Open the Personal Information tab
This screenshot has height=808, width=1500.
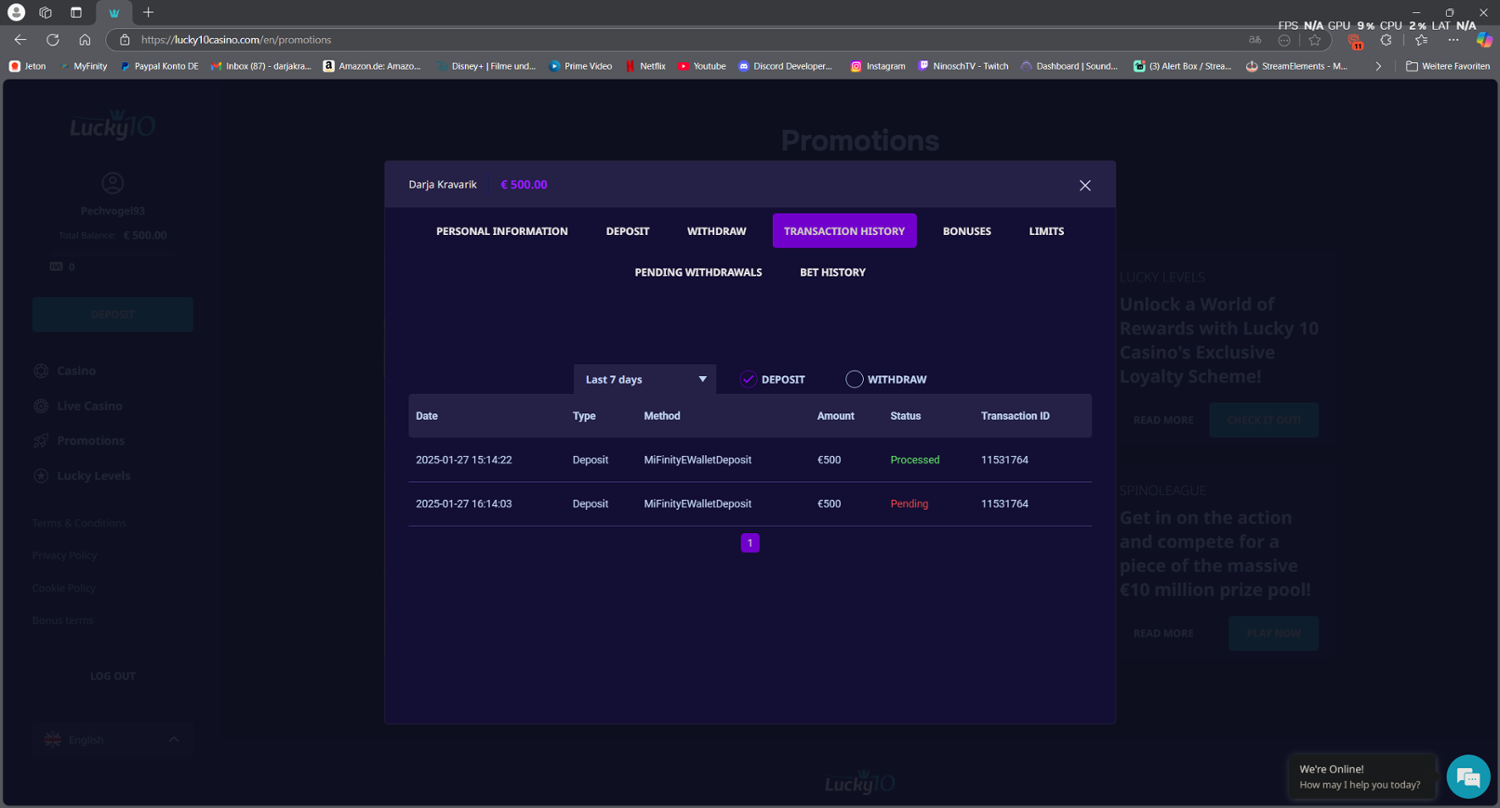point(501,231)
